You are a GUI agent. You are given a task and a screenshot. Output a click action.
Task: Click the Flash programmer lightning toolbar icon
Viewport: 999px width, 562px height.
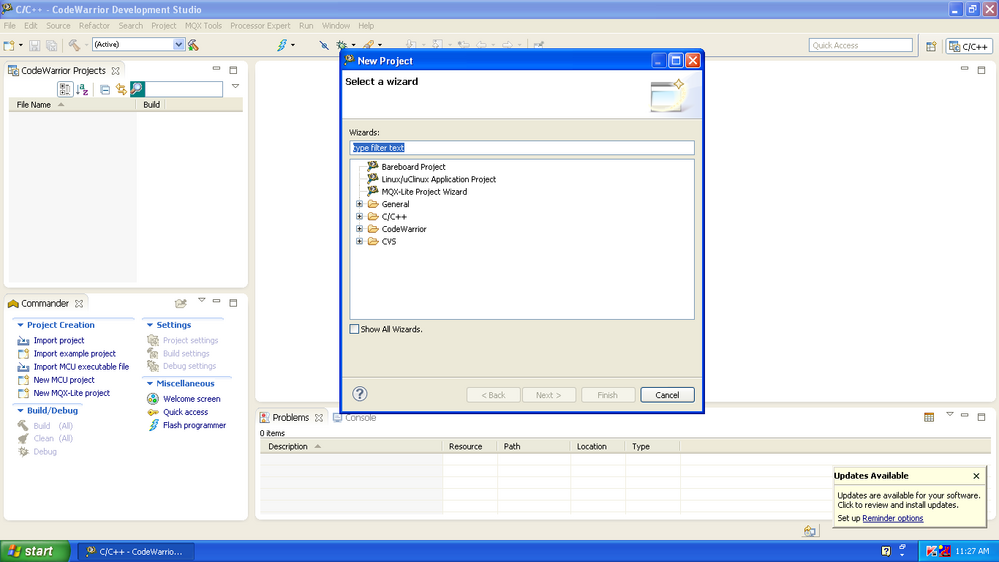pyautogui.click(x=282, y=45)
